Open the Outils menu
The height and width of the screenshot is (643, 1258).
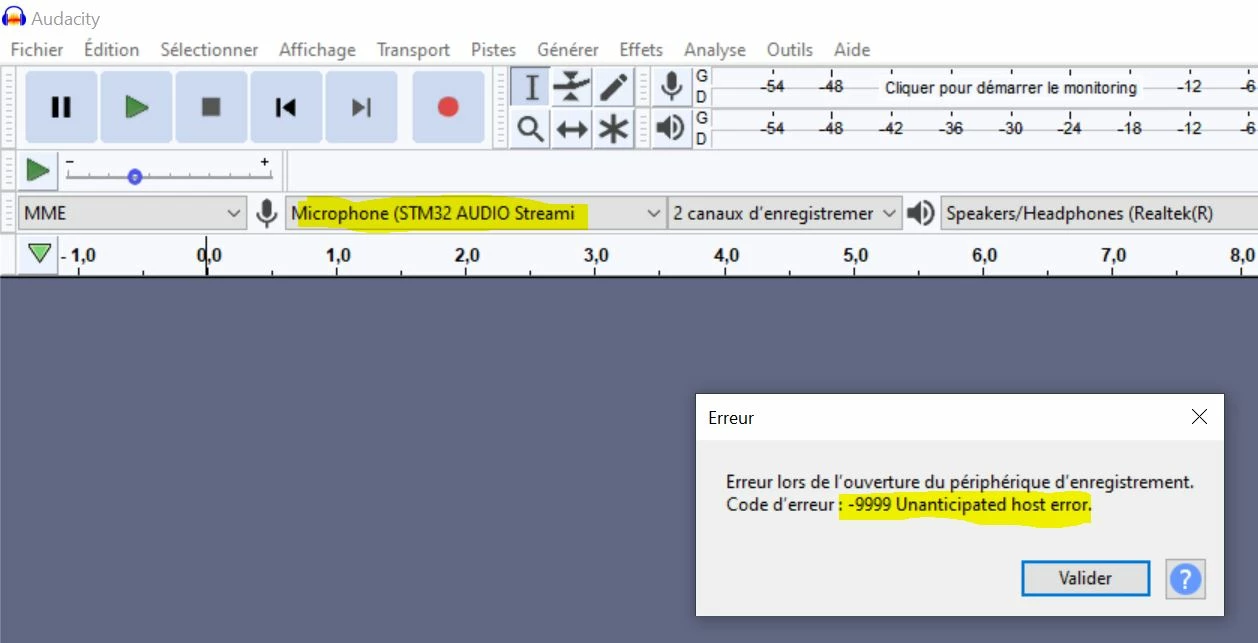790,49
